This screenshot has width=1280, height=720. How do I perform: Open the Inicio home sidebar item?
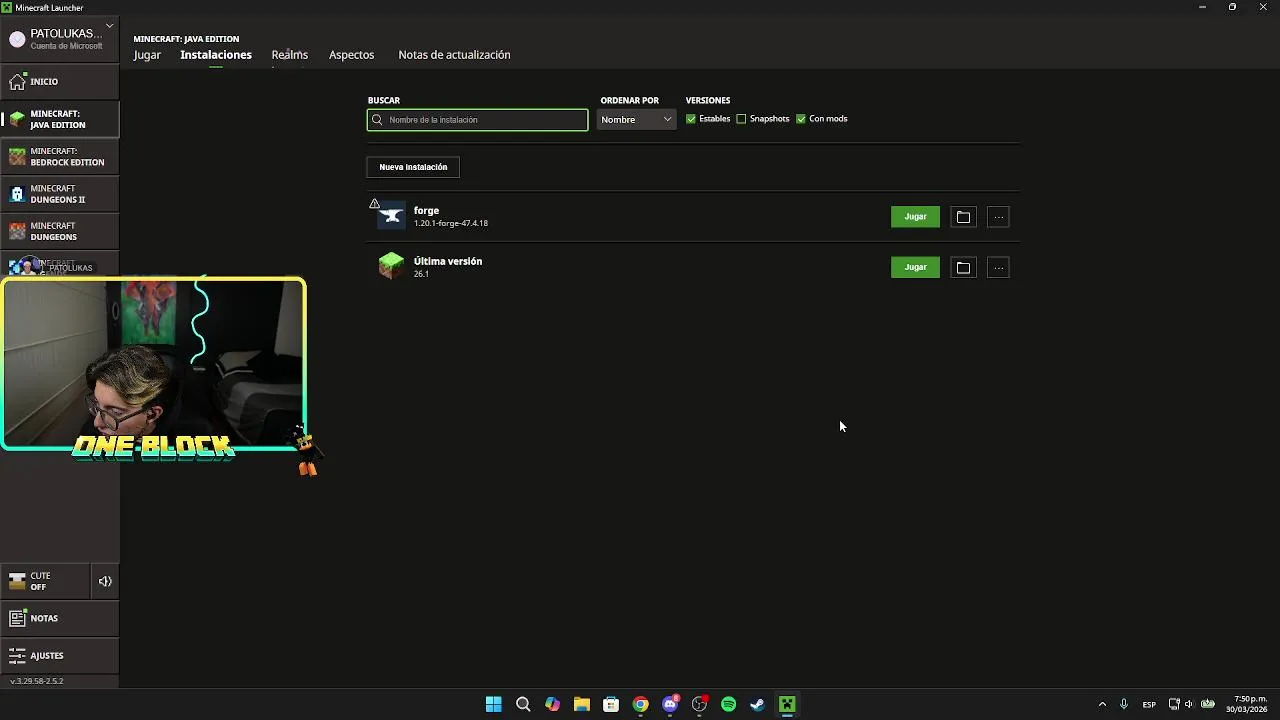coord(59,81)
